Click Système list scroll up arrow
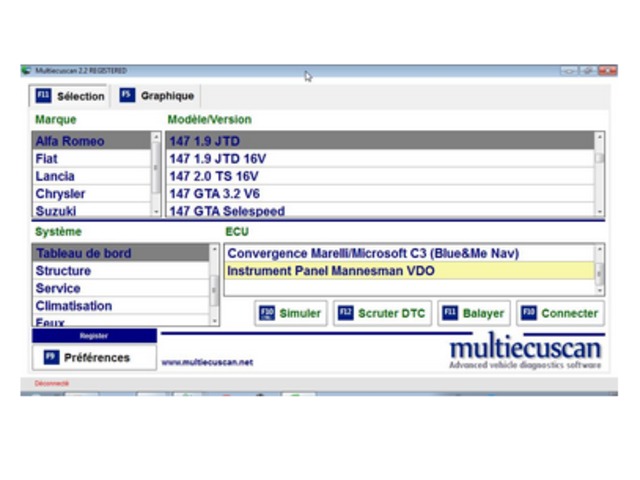This screenshot has width=640, height=480. (214, 249)
